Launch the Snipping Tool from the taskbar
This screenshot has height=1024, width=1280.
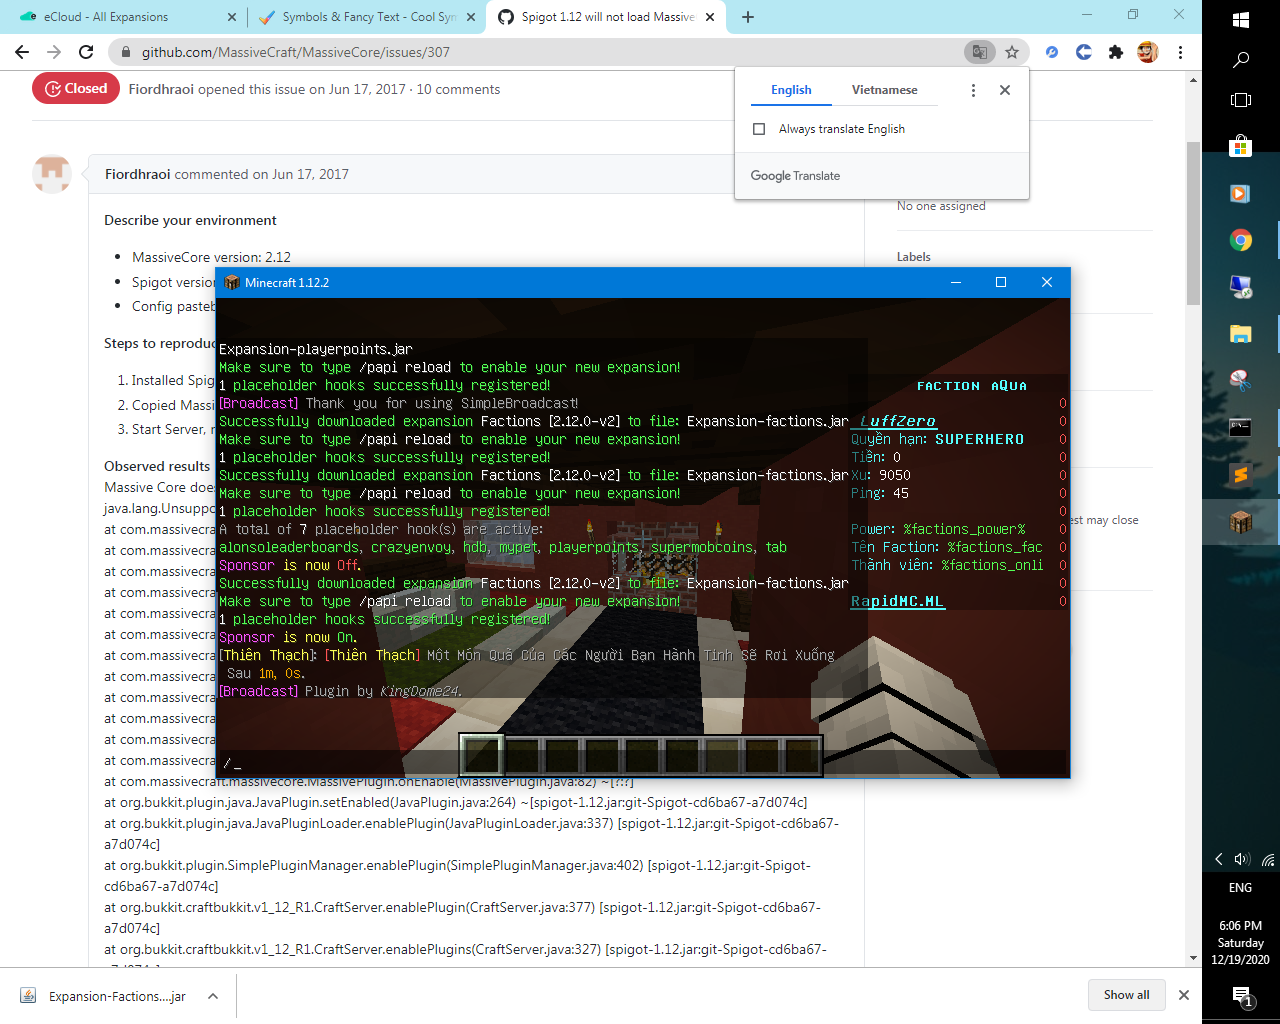(x=1241, y=381)
